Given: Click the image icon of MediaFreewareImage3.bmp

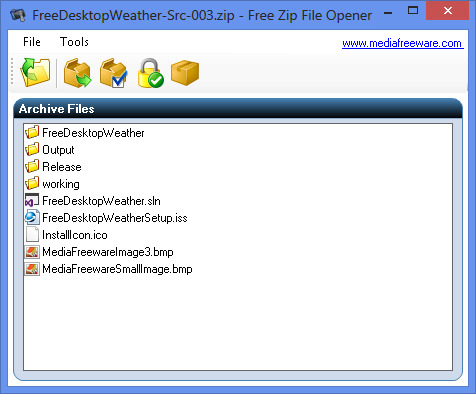Looking at the screenshot, I should click(x=32, y=252).
